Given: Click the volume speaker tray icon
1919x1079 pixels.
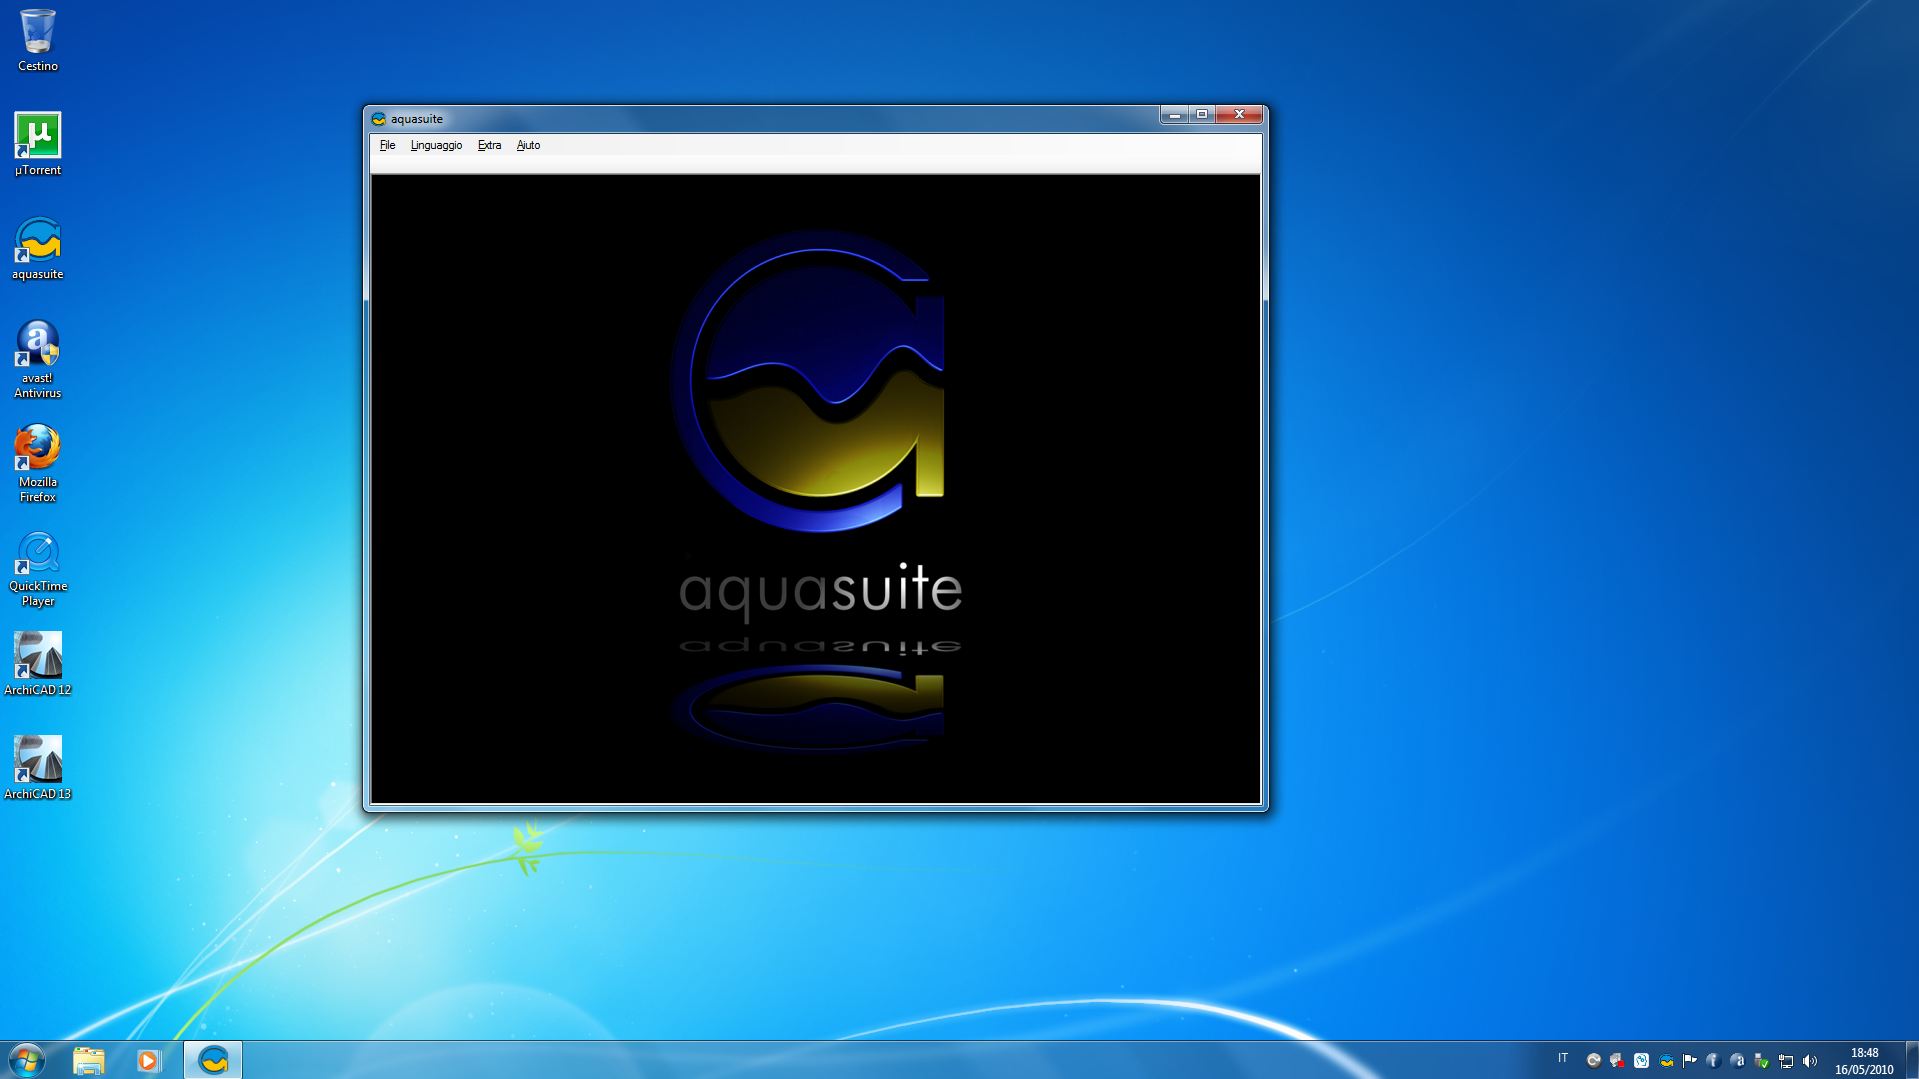Looking at the screenshot, I should point(1810,1061).
